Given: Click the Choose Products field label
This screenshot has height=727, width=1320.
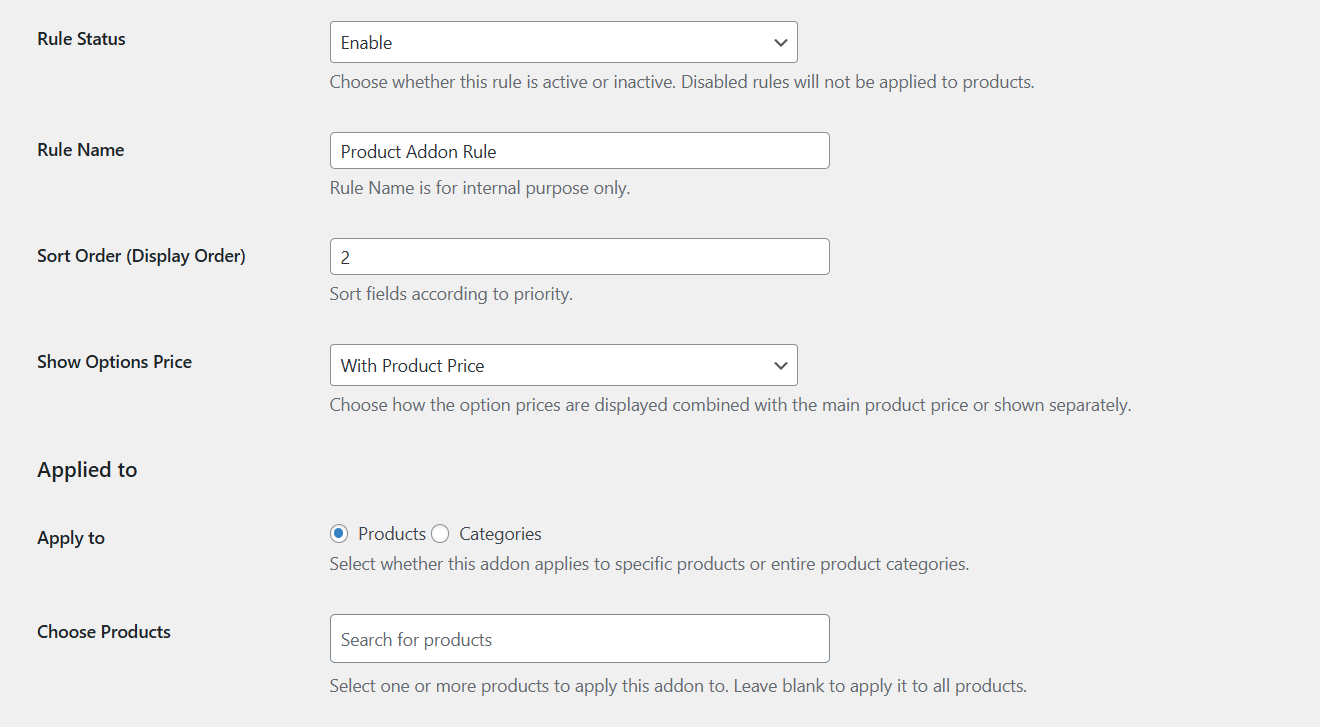Looking at the screenshot, I should [104, 632].
